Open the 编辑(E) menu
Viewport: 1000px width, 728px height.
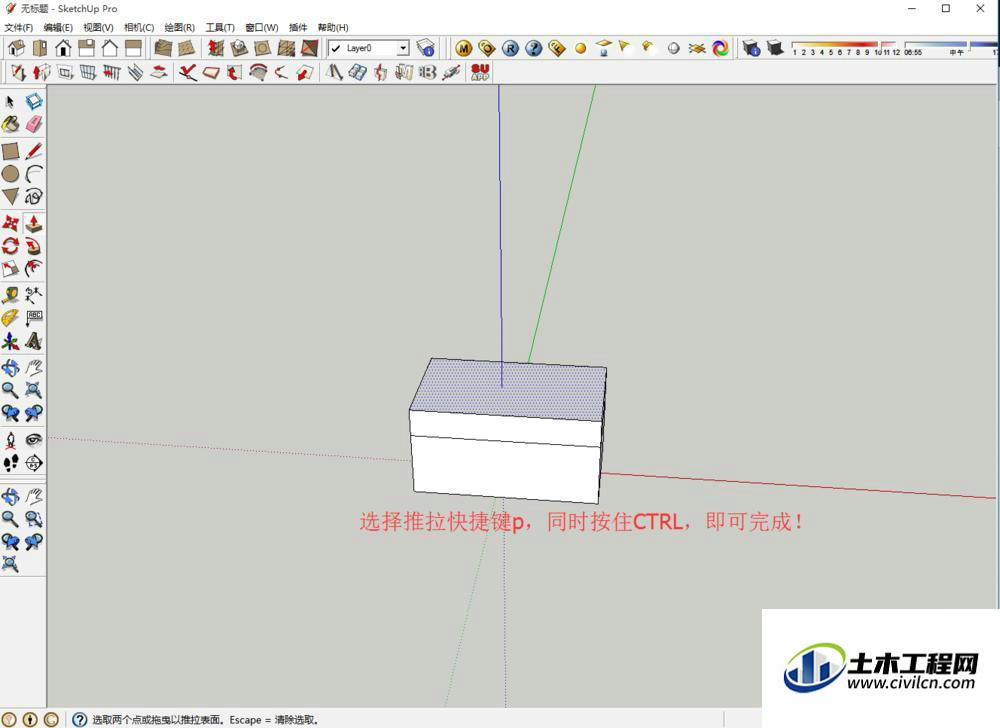pos(58,27)
